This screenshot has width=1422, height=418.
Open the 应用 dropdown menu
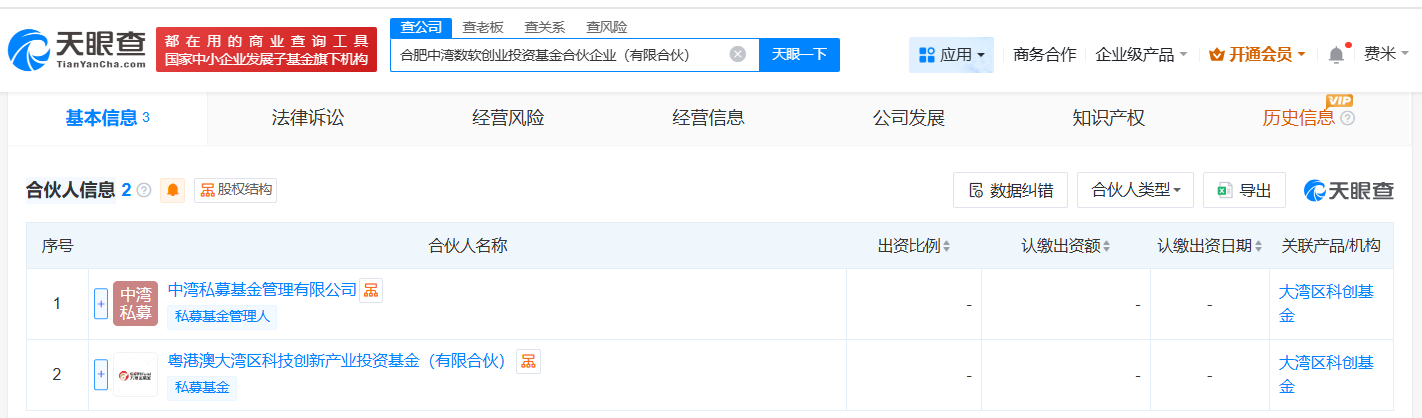tap(951, 55)
